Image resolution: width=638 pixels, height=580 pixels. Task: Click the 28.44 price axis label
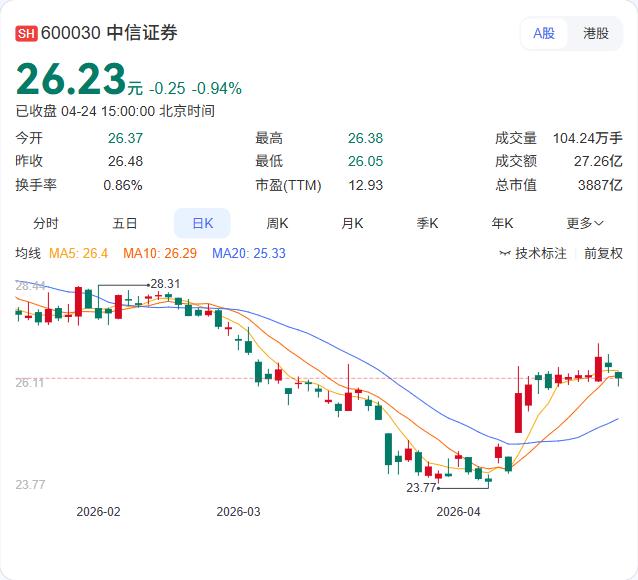point(30,286)
